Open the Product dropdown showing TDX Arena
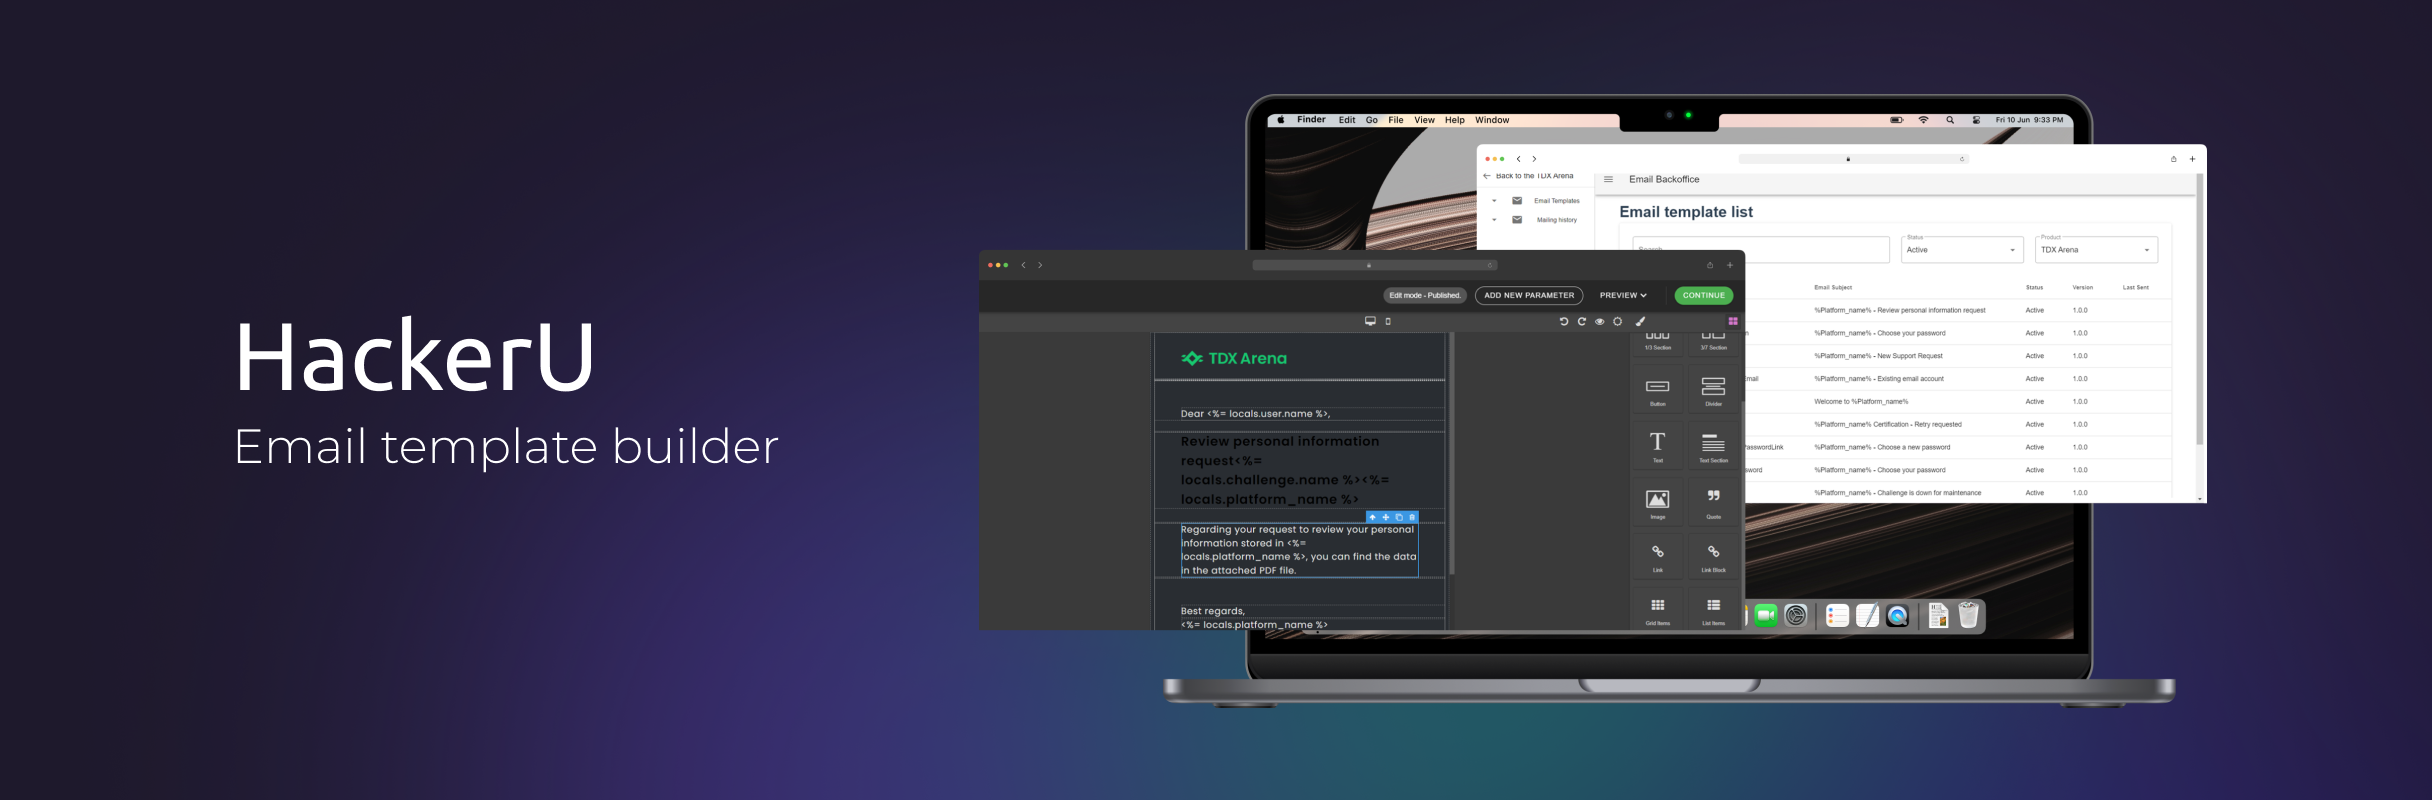 [x=2096, y=250]
